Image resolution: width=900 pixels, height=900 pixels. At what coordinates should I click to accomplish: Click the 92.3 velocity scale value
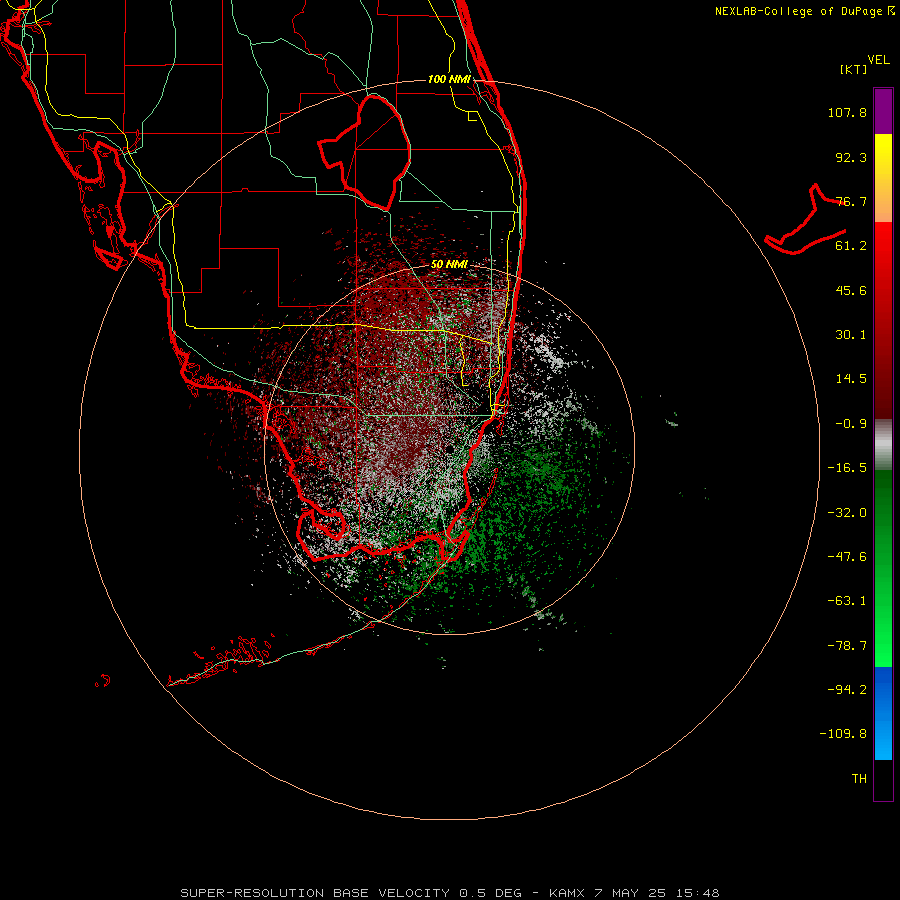coord(851,157)
